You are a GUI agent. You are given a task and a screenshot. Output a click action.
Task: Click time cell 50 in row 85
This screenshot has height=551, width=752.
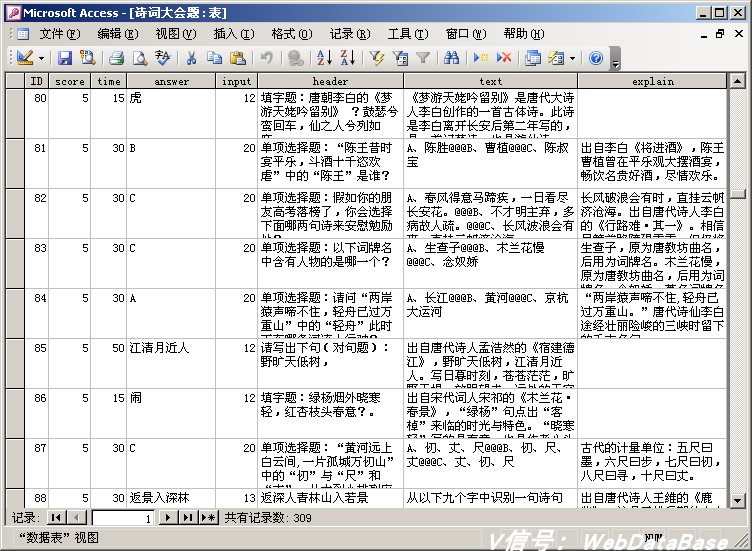(109, 363)
